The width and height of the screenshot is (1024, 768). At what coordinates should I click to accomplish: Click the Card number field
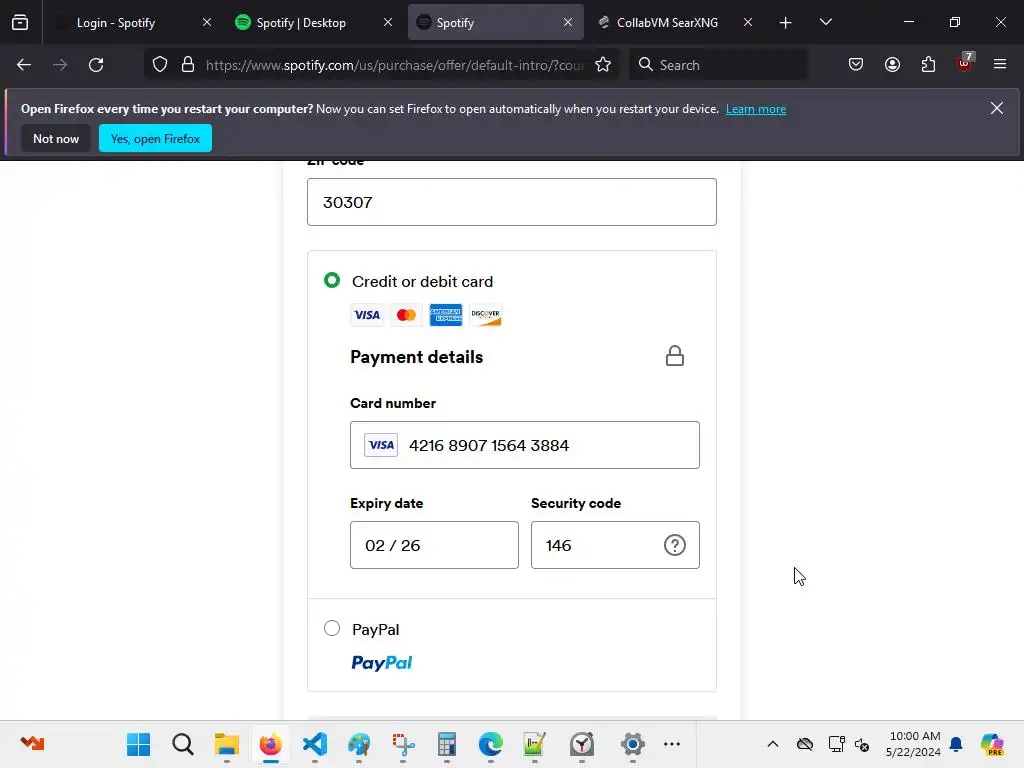click(524, 445)
